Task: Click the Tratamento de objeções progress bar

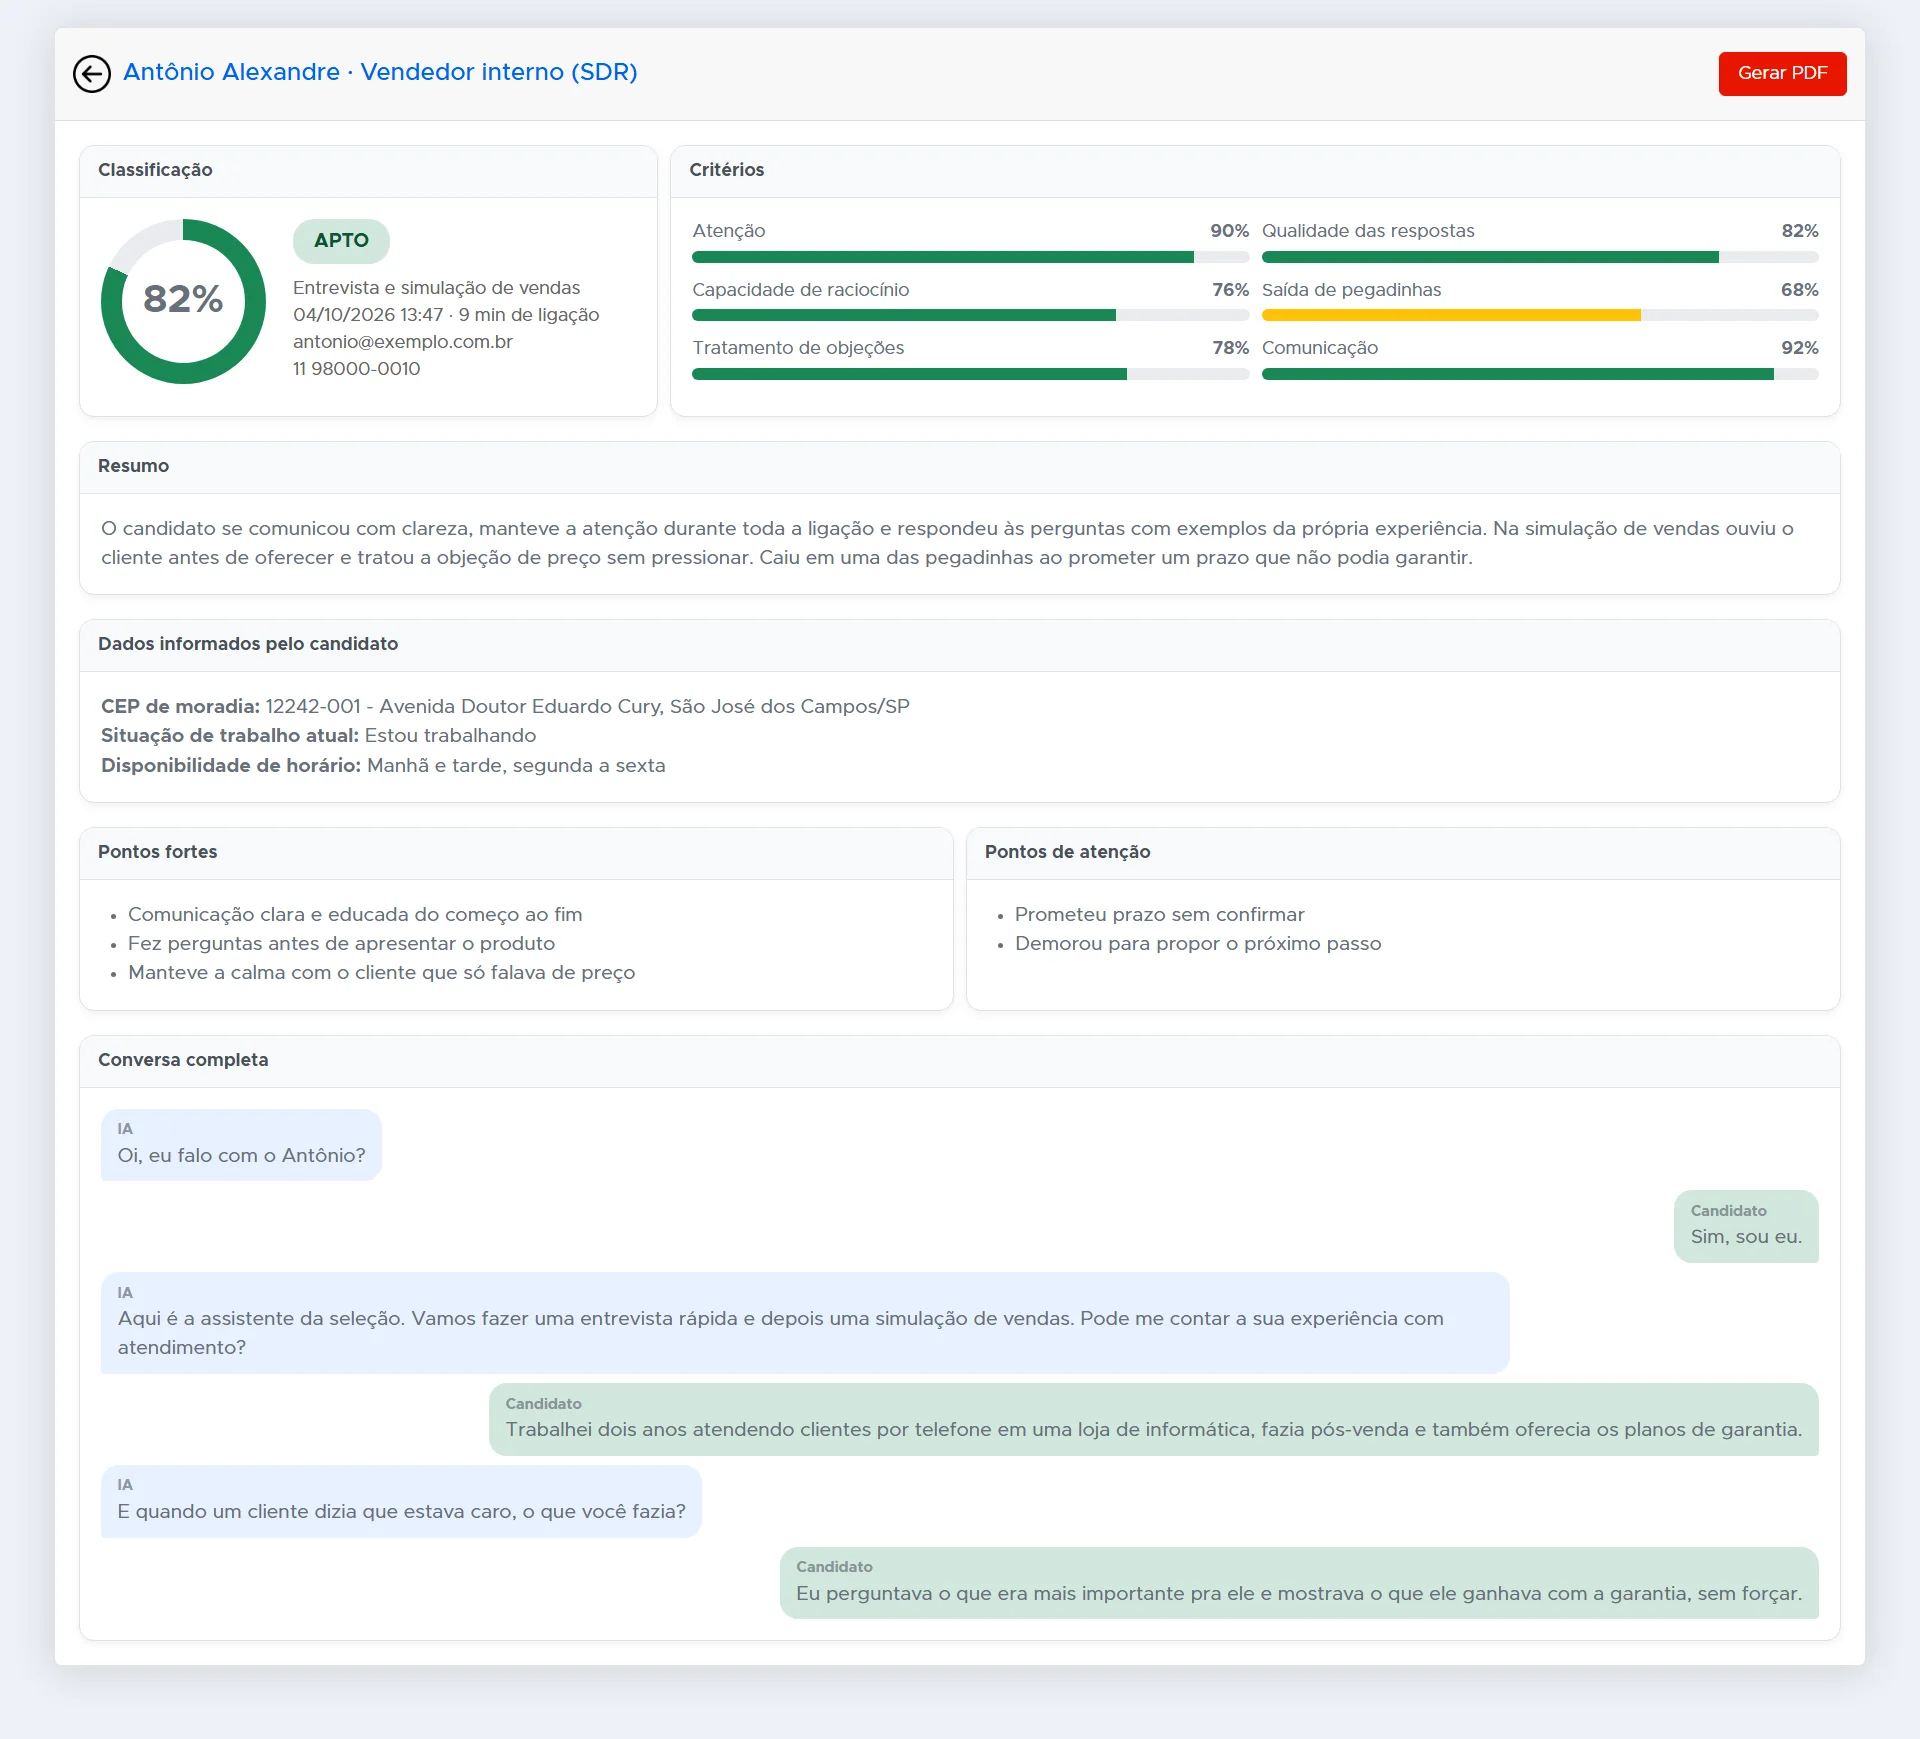Action: click(970, 374)
